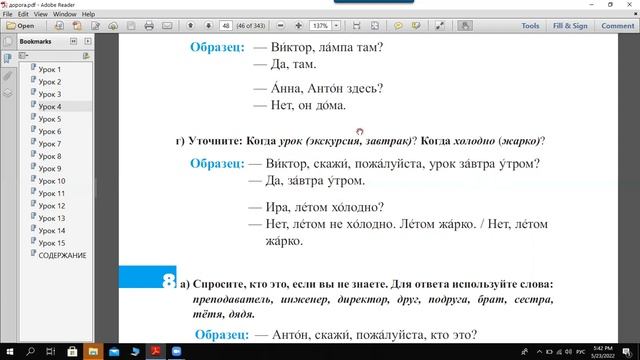The height and width of the screenshot is (360, 640).
Task: Select bookmark Урок 14
Action: tap(52, 231)
